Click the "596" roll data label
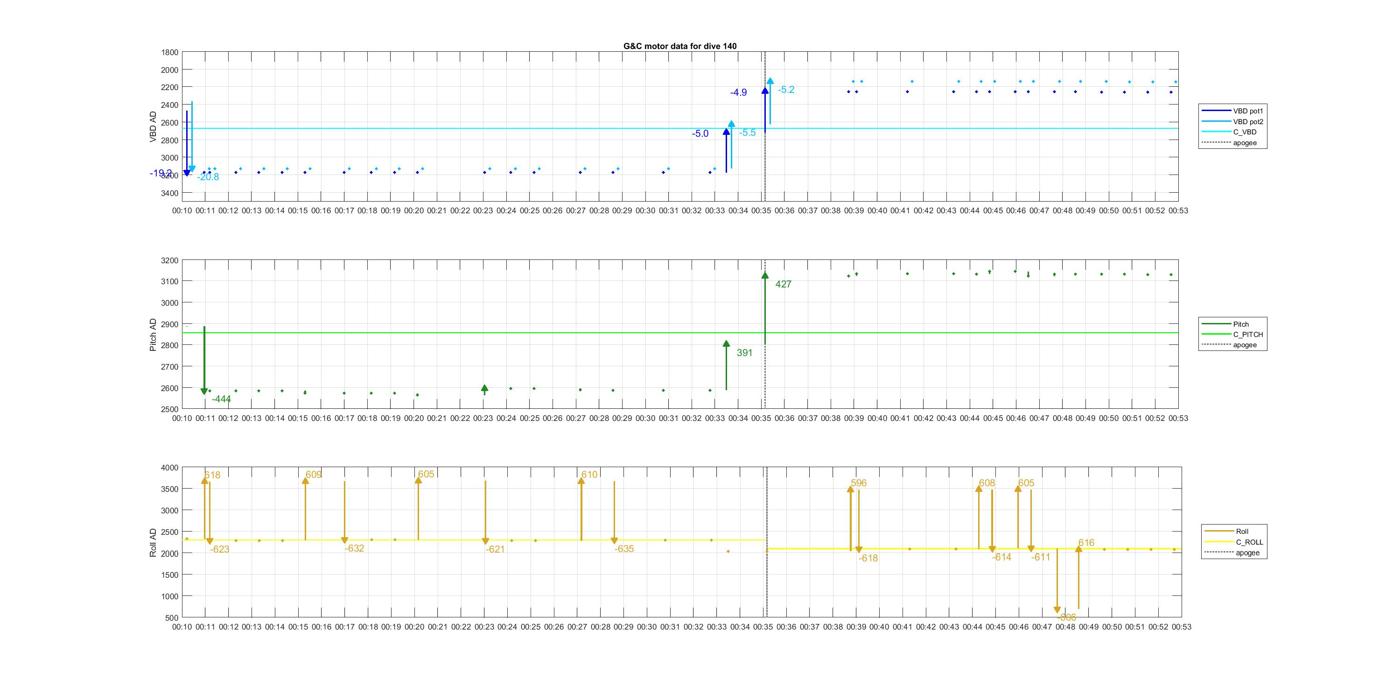This screenshot has height=693, width=1400. tap(859, 484)
